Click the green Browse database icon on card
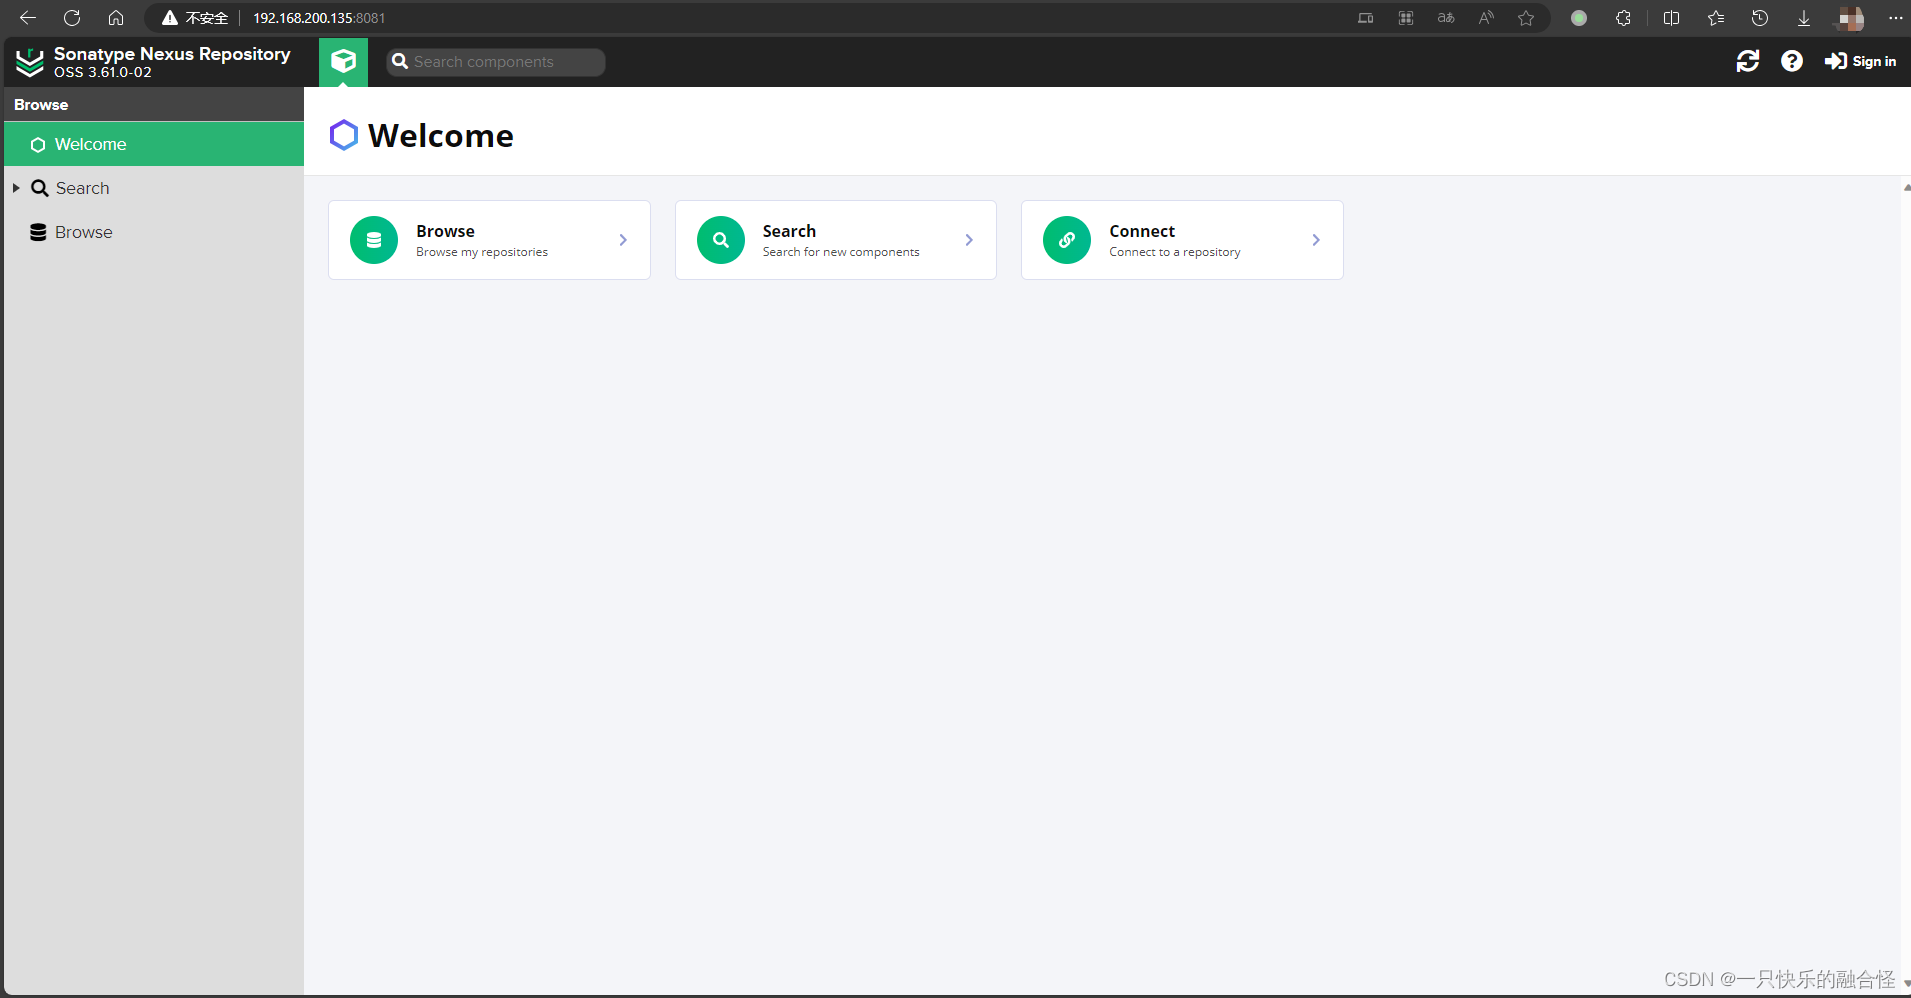This screenshot has height=998, width=1911. pyautogui.click(x=374, y=240)
